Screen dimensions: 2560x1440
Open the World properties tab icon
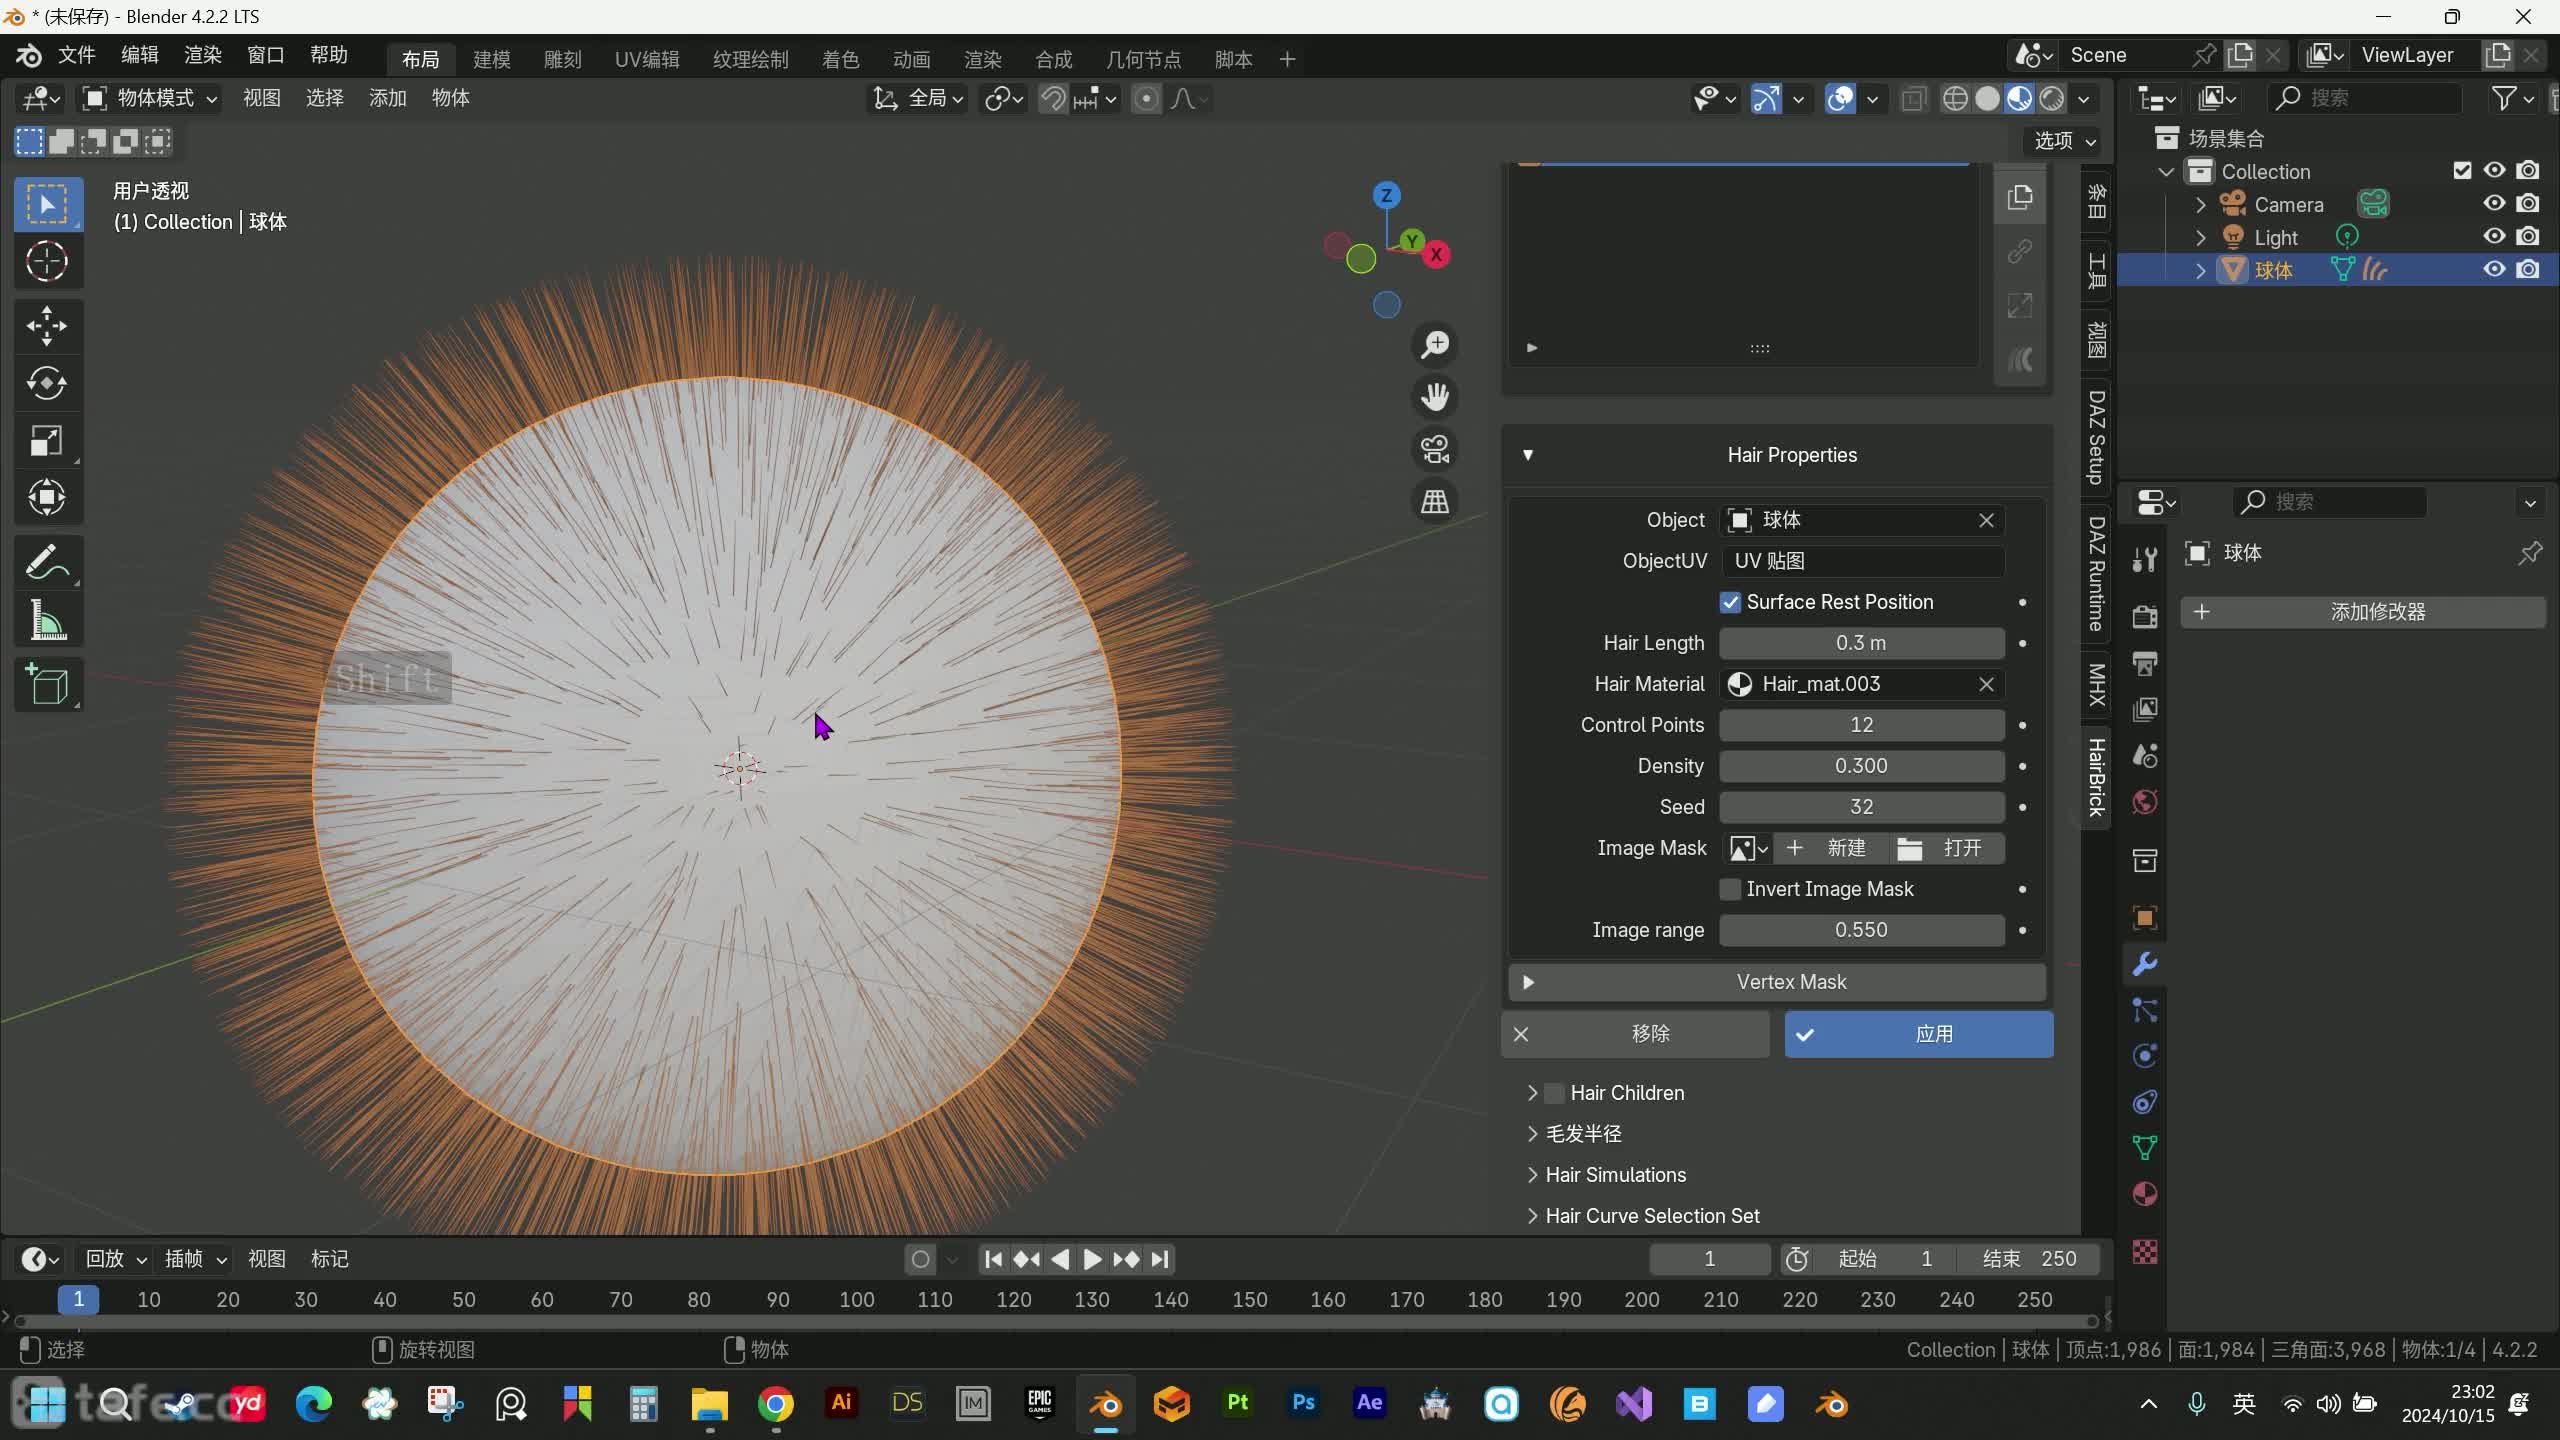[2144, 802]
